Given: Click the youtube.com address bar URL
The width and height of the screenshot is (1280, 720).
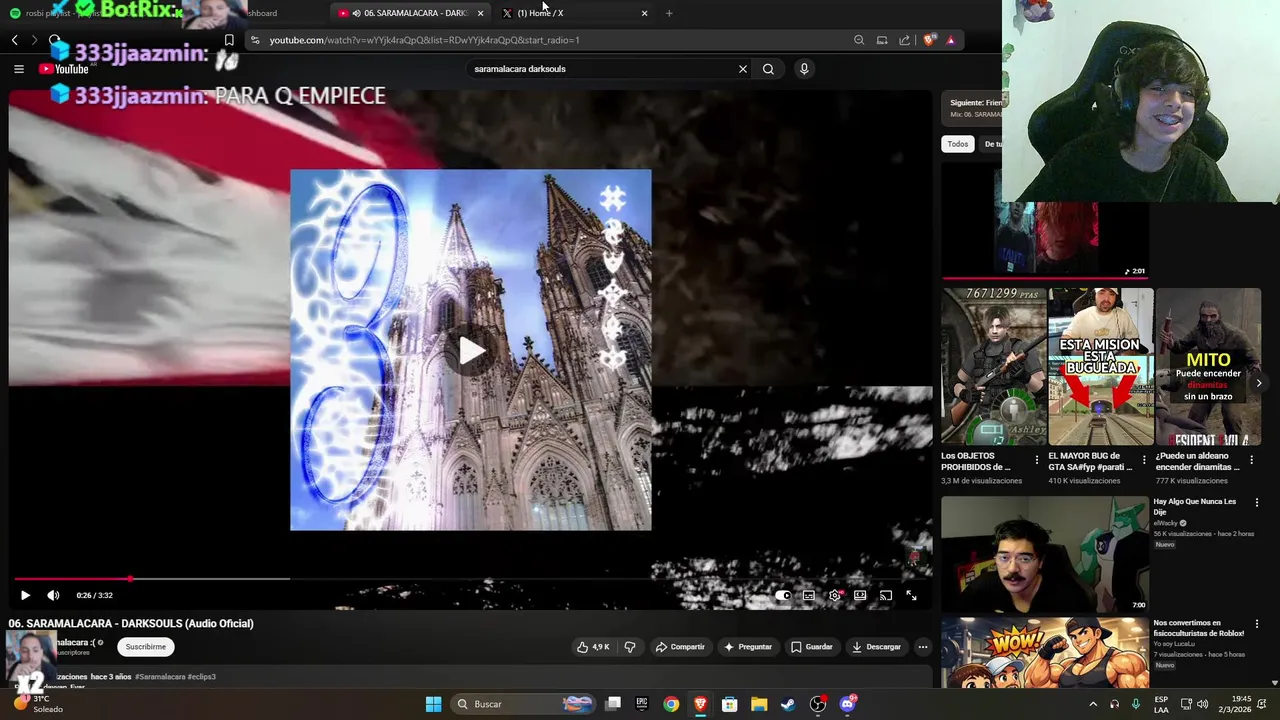Looking at the screenshot, I should 424,40.
